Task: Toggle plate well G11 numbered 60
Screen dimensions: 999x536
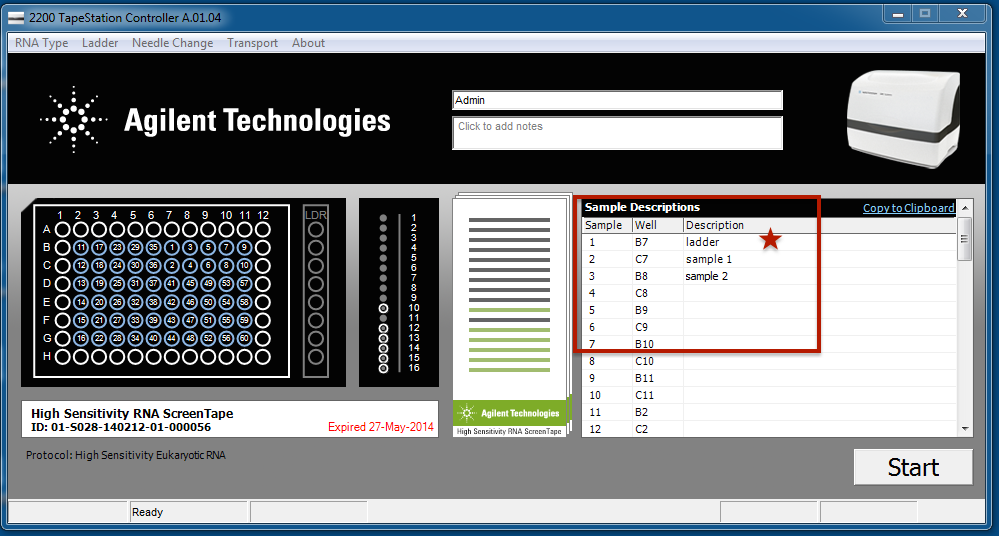Action: pyautogui.click(x=245, y=338)
